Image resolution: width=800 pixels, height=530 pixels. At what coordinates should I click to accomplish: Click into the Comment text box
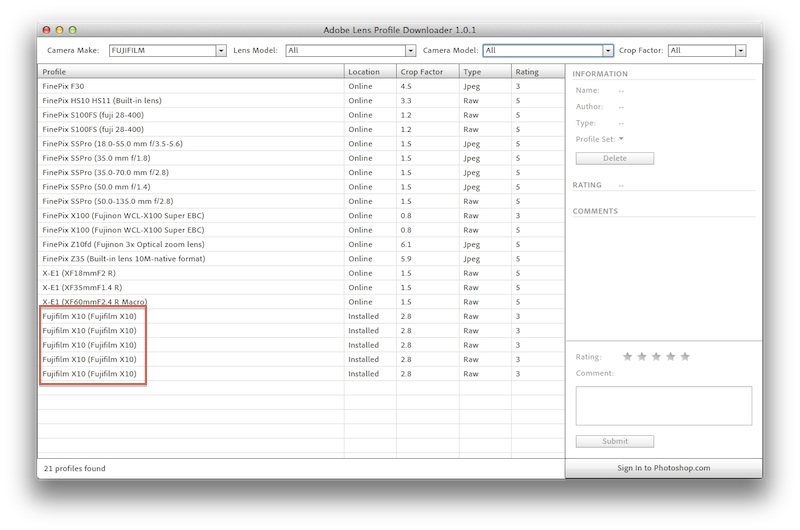pyautogui.click(x=663, y=406)
